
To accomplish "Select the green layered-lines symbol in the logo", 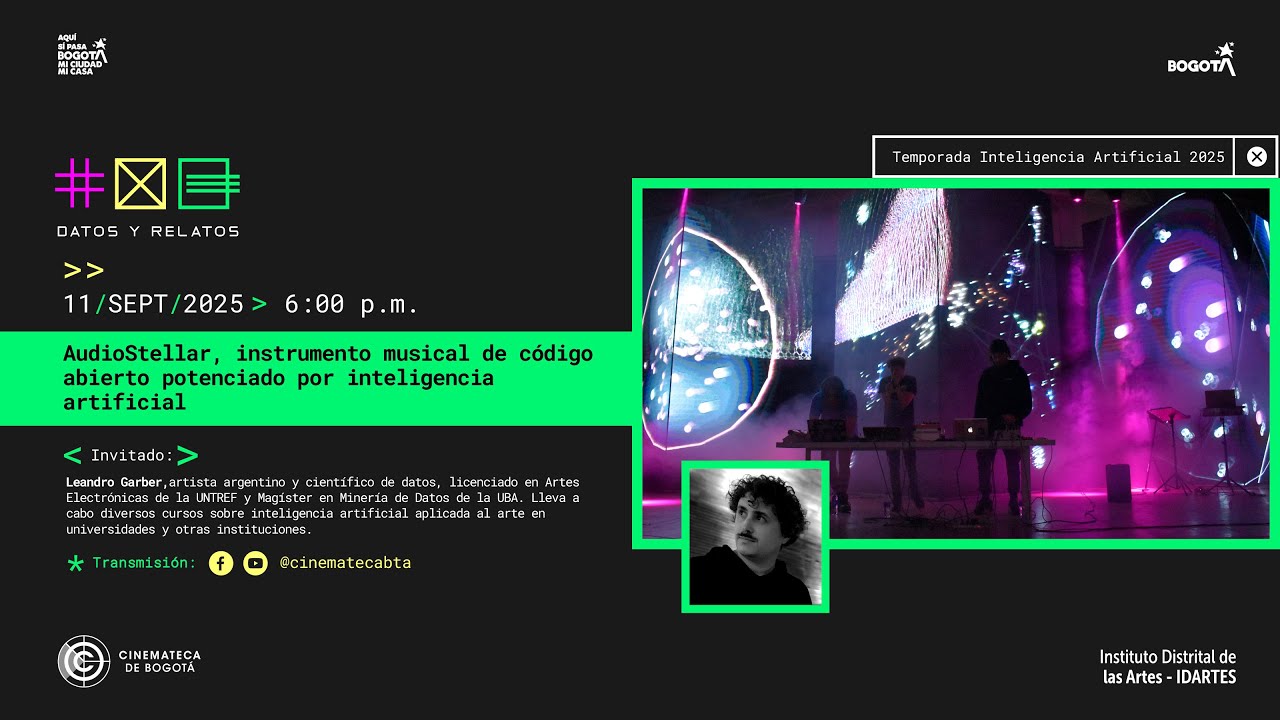I will point(204,184).
